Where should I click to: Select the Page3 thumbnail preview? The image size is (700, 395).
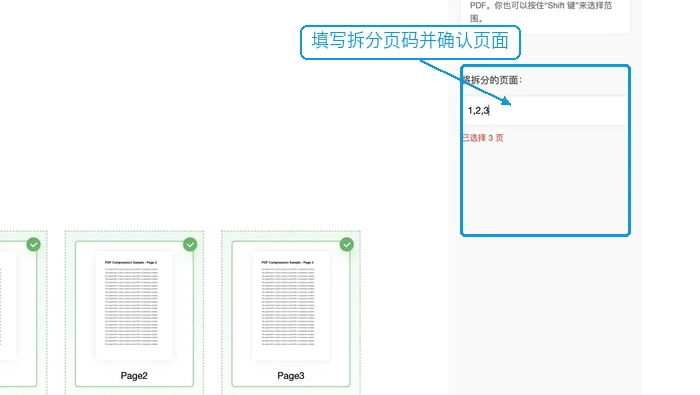coord(291,306)
